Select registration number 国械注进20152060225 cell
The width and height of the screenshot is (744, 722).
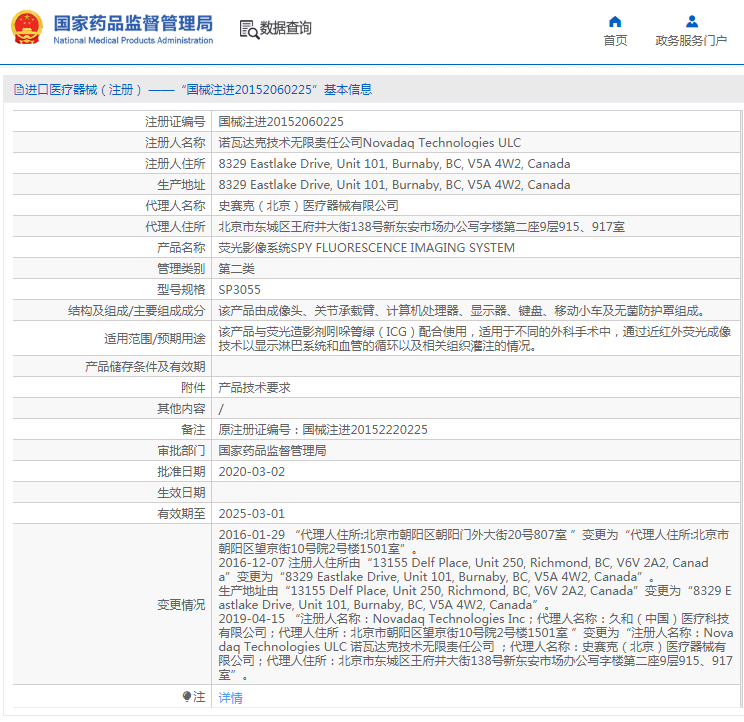click(281, 122)
